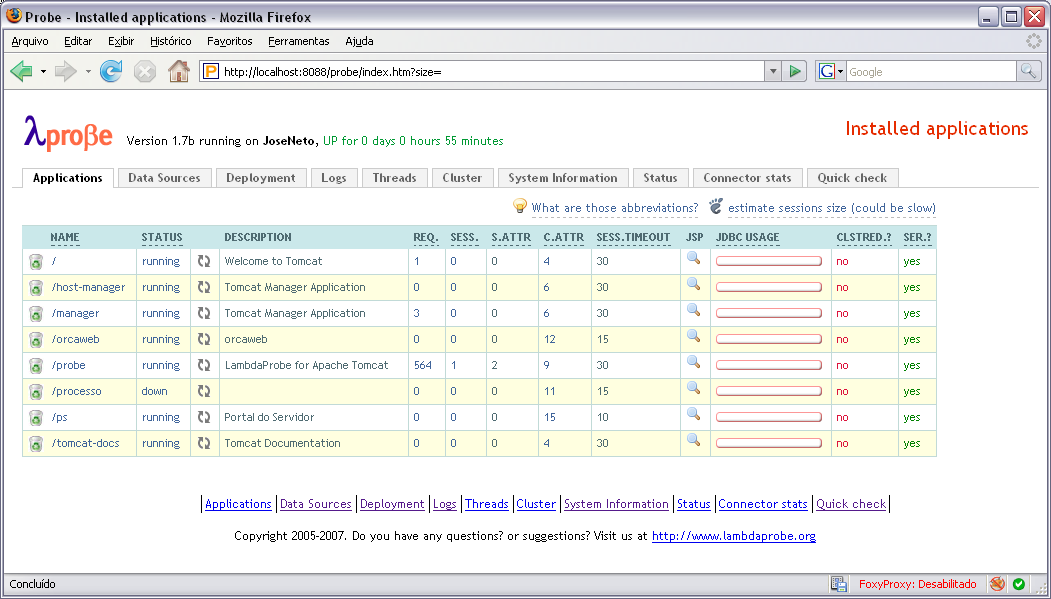The width and height of the screenshot is (1051, 599).
Task: Open the lambdaprobe.org website link
Action: click(733, 536)
